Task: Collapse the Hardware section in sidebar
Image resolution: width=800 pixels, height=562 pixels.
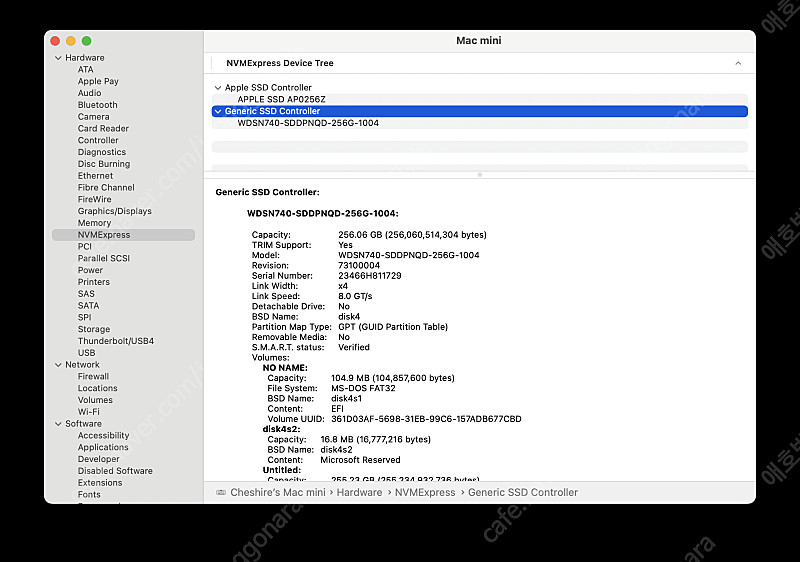Action: 57,58
